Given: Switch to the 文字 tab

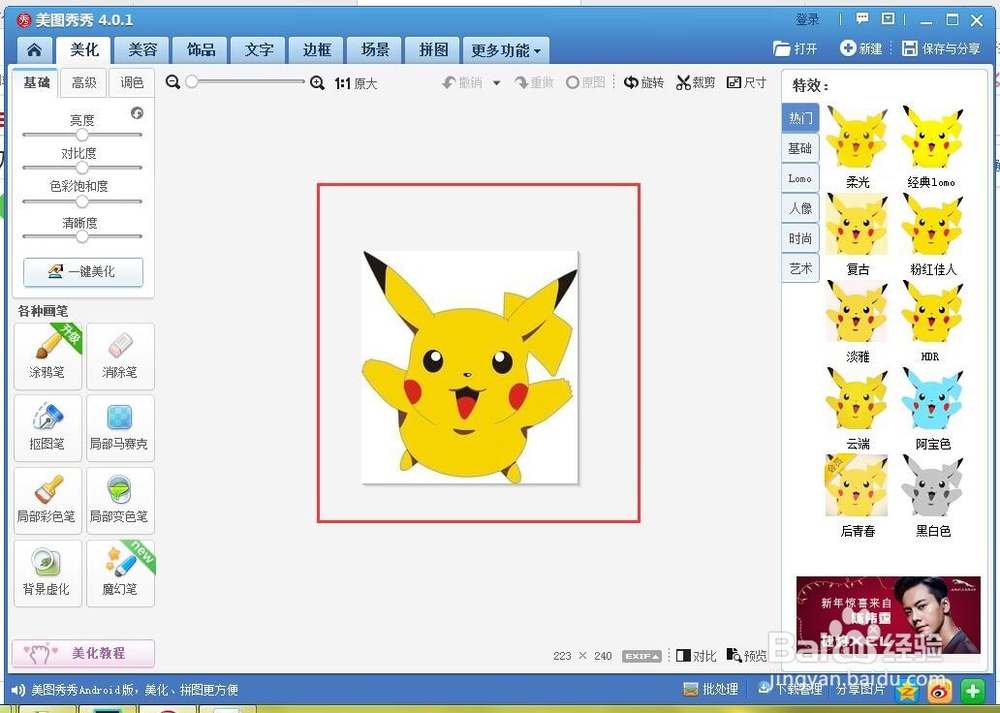Looking at the screenshot, I should point(259,50).
